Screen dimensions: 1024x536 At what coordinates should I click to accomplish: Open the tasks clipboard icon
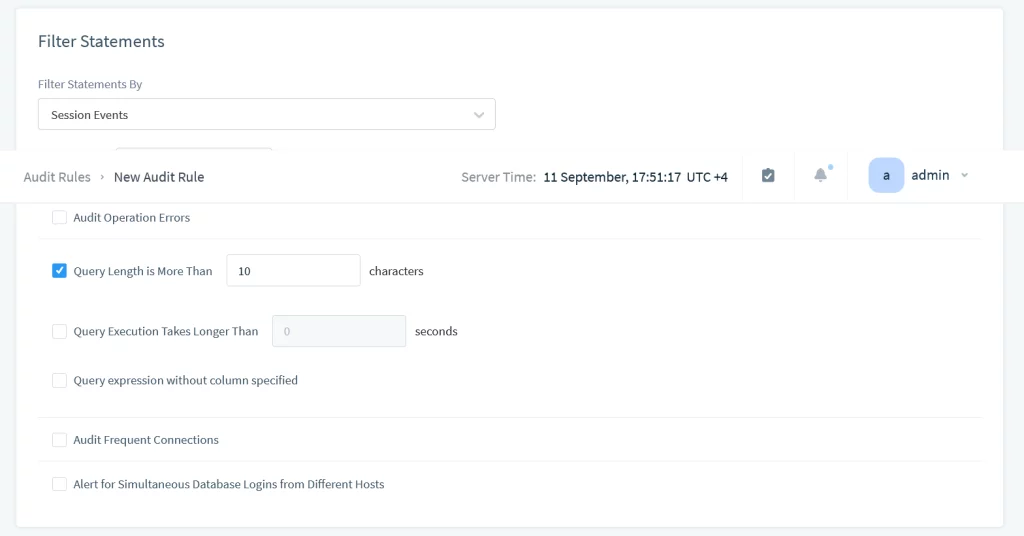click(768, 176)
